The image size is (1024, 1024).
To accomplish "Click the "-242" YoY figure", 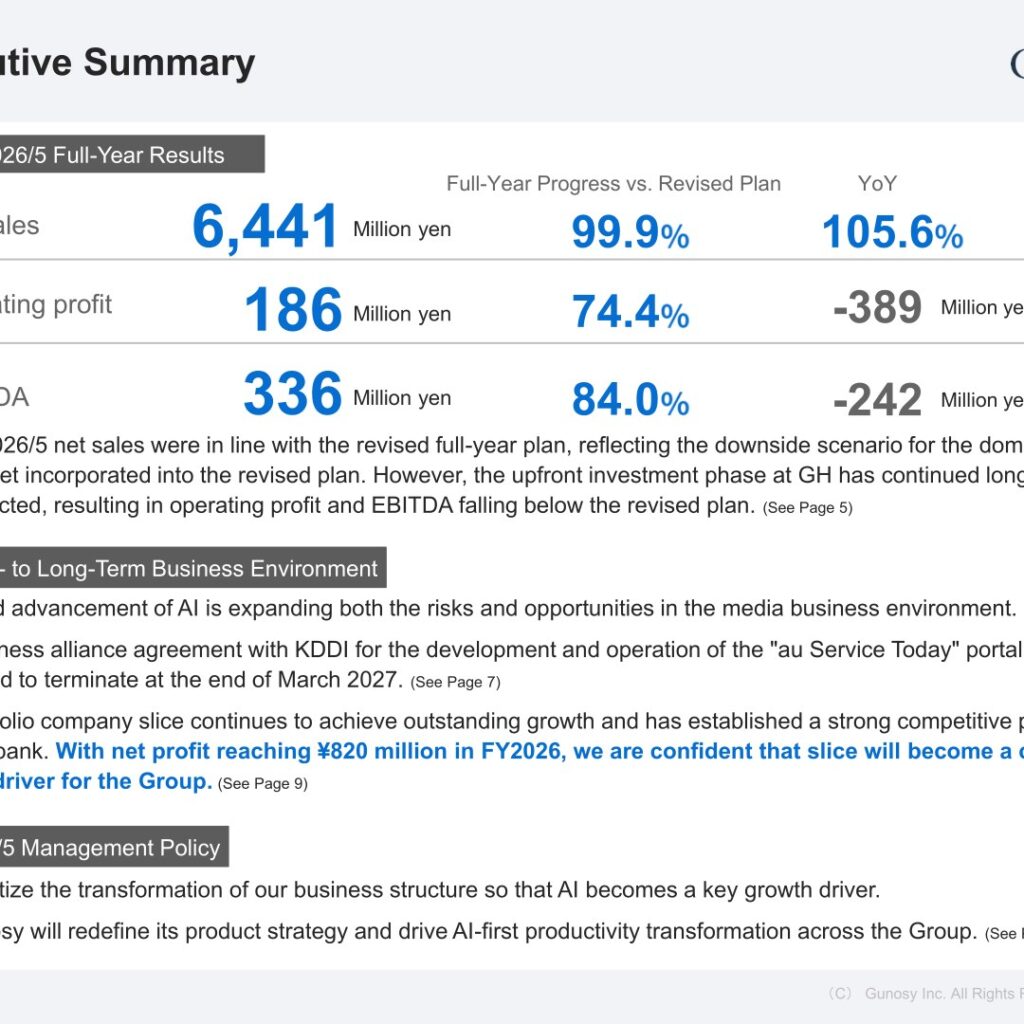I will pyautogui.click(x=877, y=400).
